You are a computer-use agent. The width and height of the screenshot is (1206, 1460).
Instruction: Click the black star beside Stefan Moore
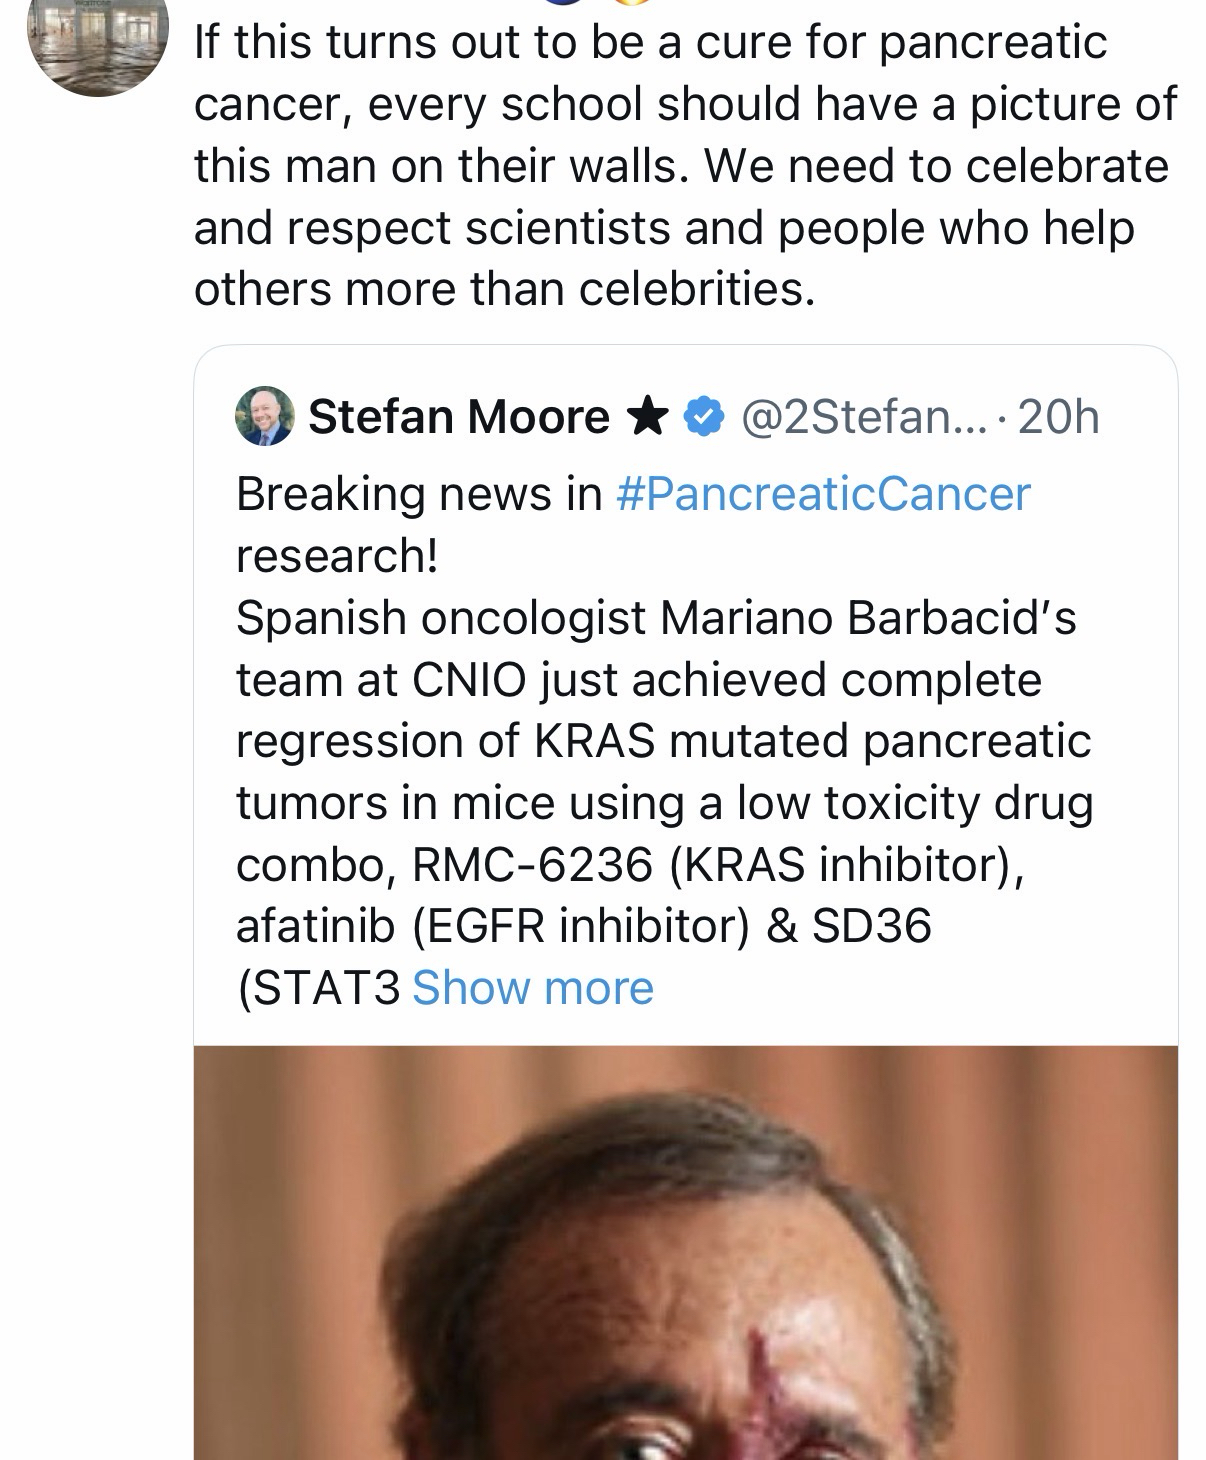click(649, 416)
